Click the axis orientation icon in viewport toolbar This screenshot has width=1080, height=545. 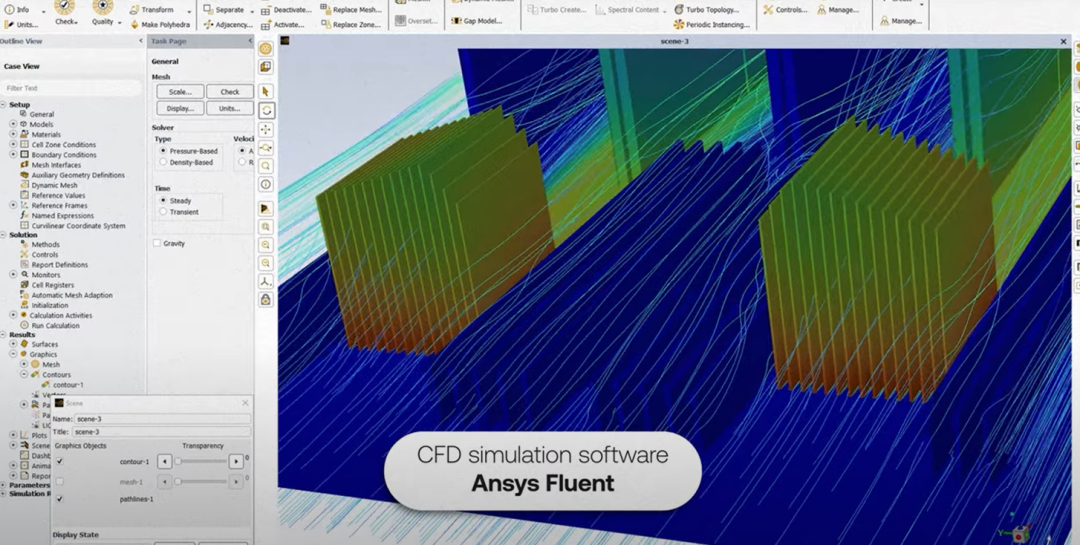266,281
